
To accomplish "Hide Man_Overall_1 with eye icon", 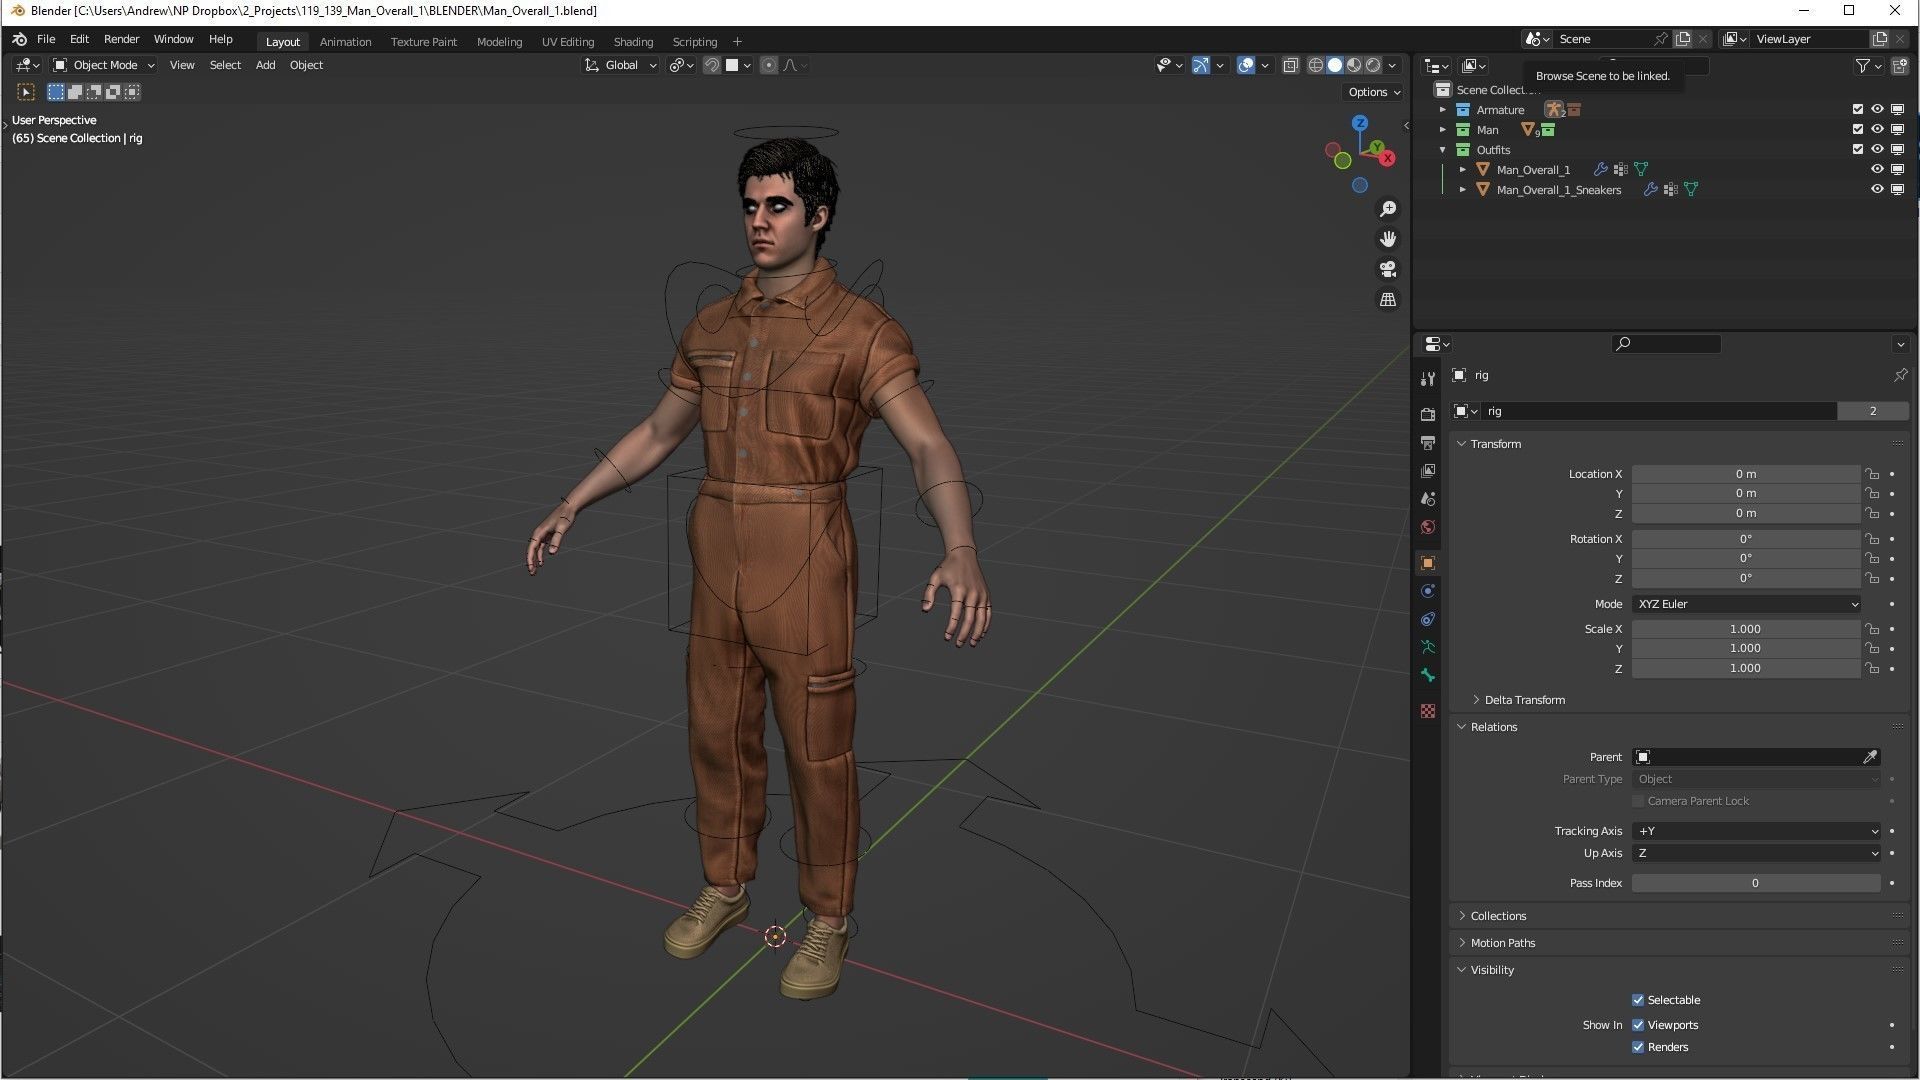I will point(1877,170).
